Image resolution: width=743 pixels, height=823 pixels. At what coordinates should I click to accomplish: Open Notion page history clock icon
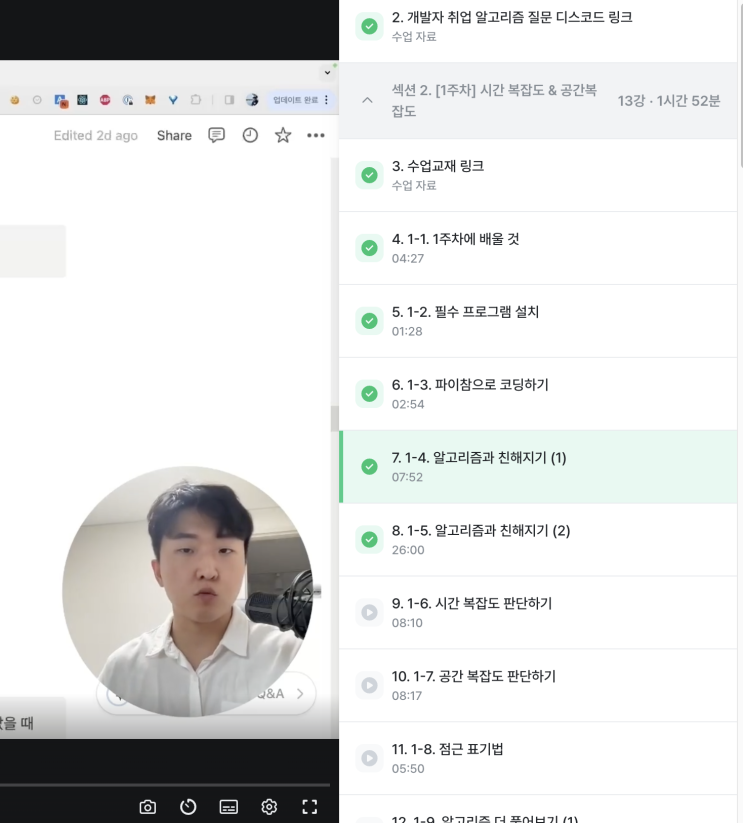[250, 135]
